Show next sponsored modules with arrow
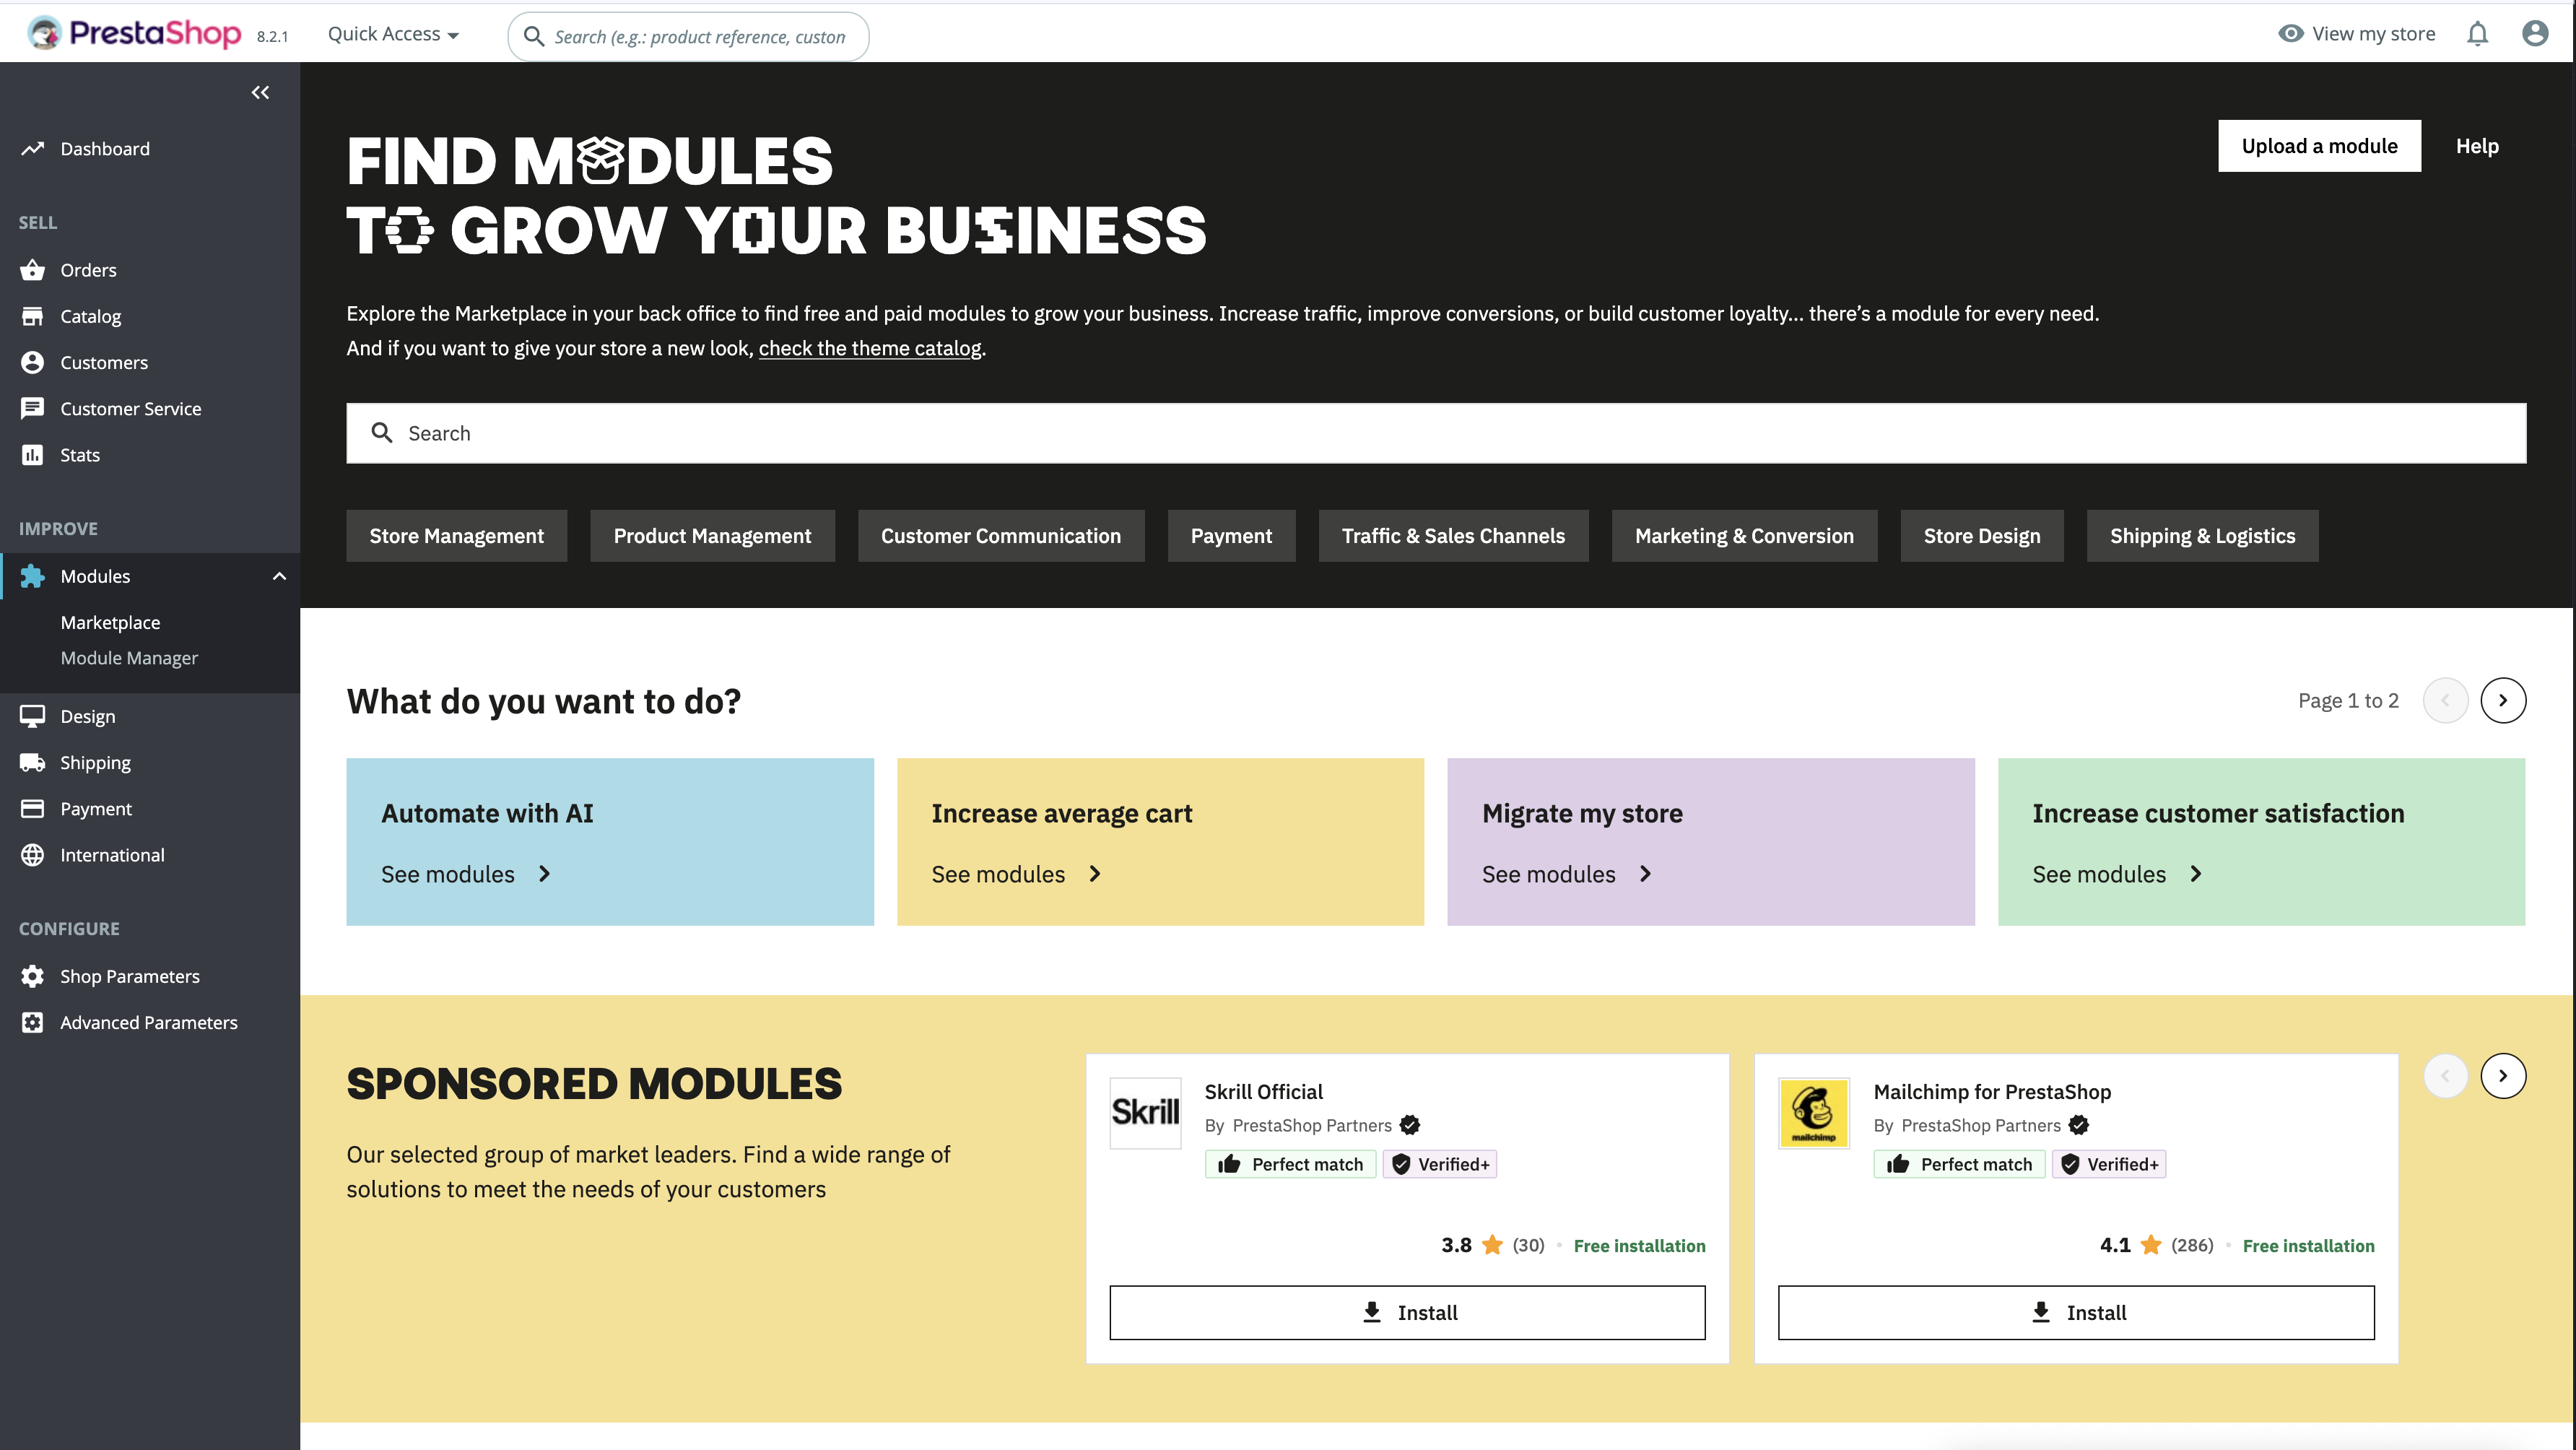Screen dimensions: 2576x1450 coord(2503,1076)
